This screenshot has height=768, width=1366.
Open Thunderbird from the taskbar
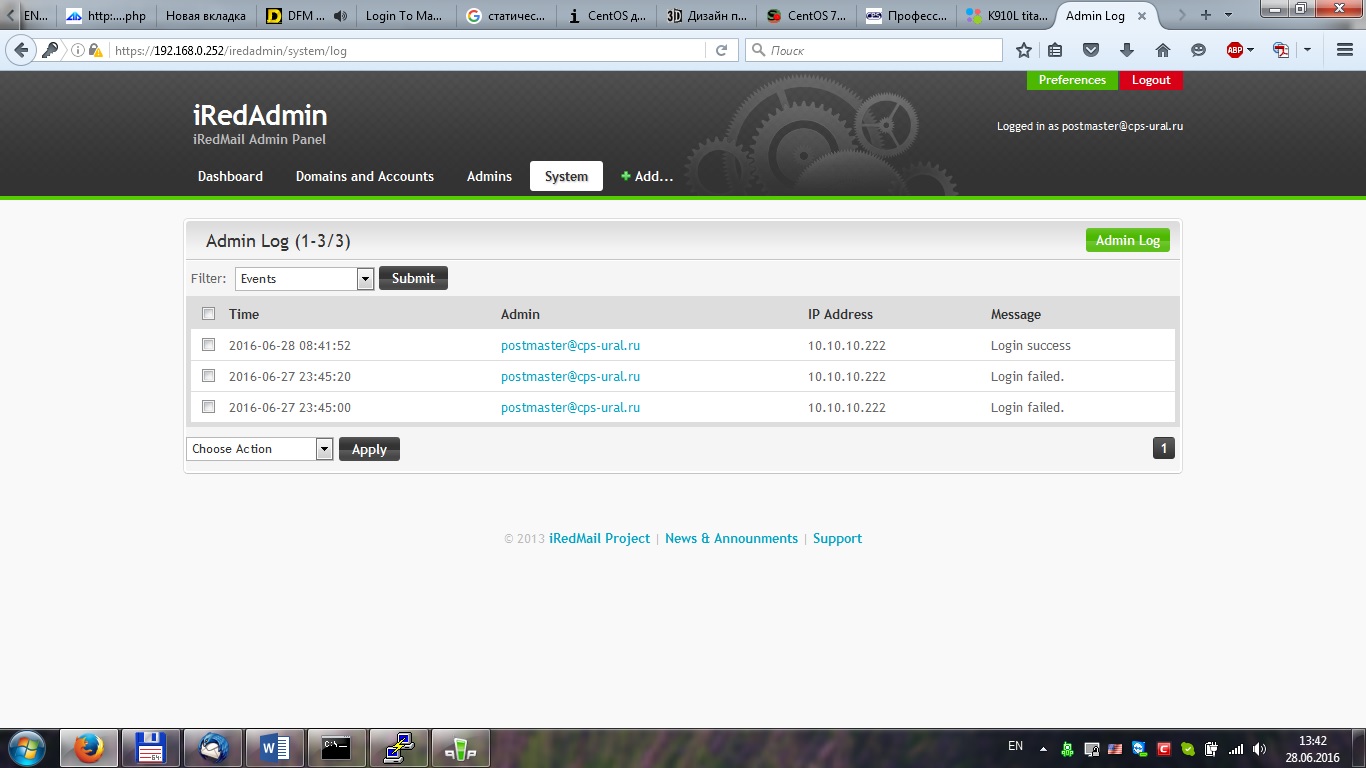coord(213,748)
